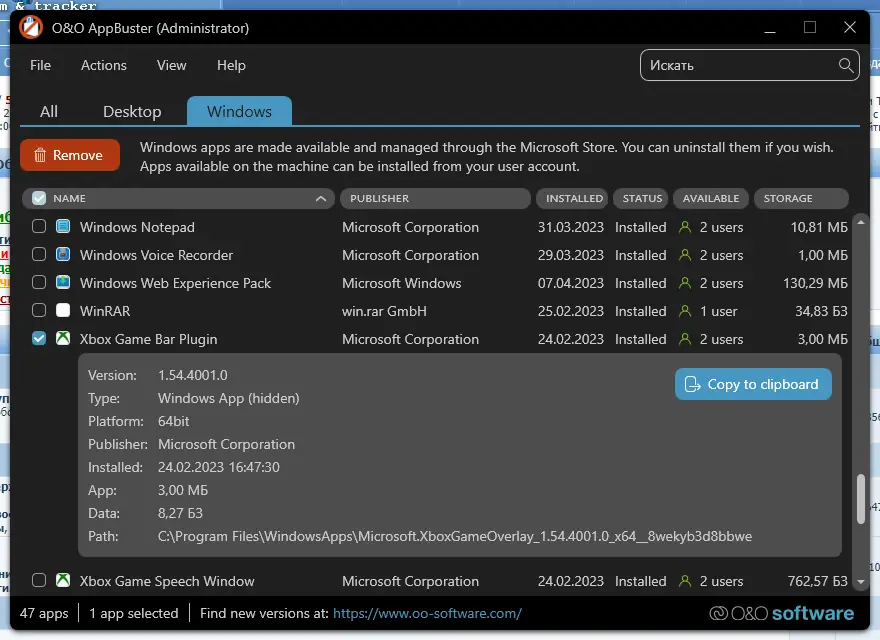This screenshot has height=640, width=880.
Task: Click the O&O AppBuster logo icon
Action: [31, 27]
